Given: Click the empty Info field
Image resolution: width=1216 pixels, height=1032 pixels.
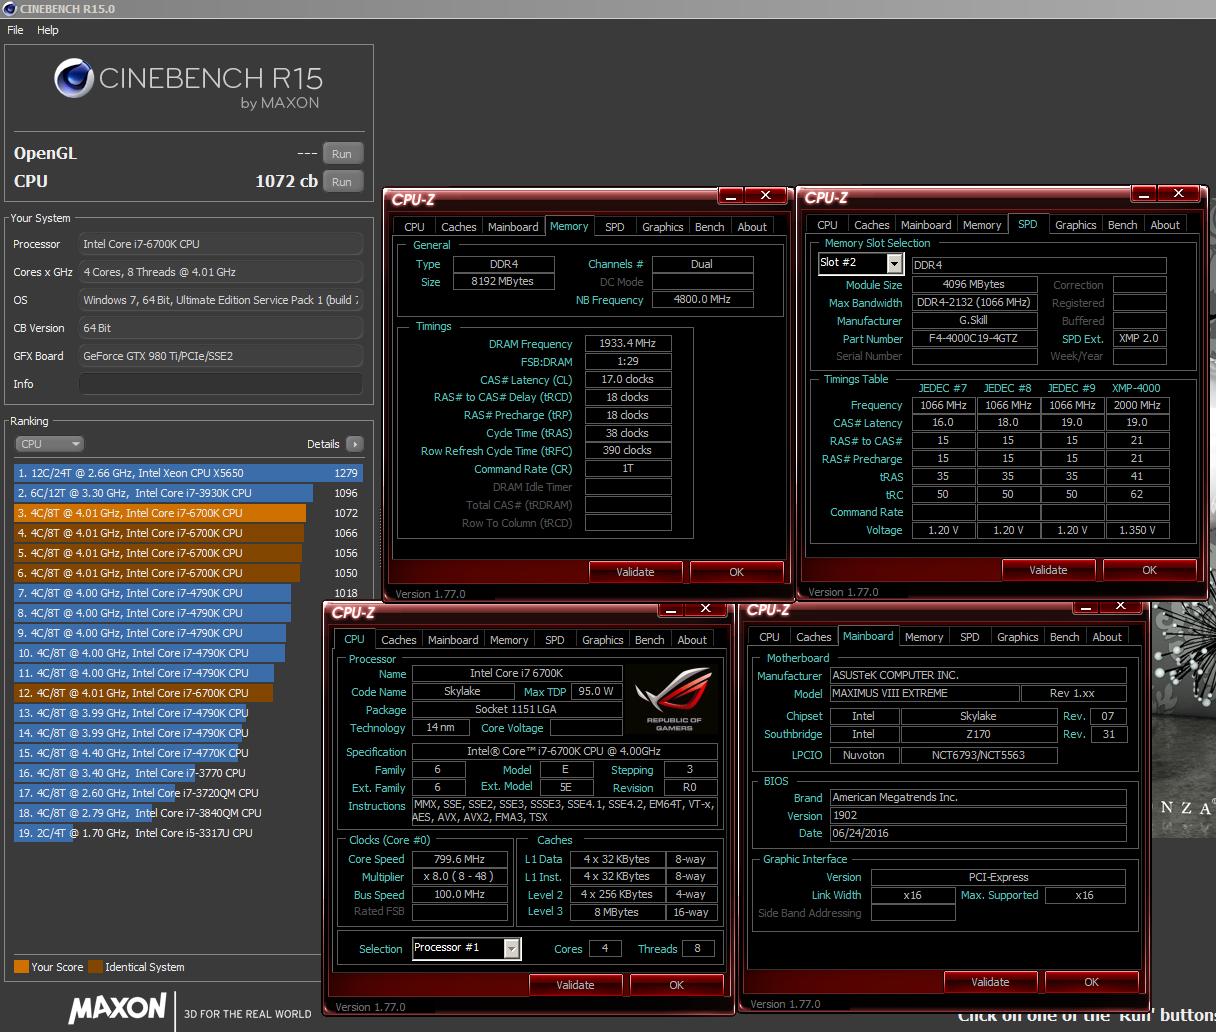Looking at the screenshot, I should pos(220,384).
